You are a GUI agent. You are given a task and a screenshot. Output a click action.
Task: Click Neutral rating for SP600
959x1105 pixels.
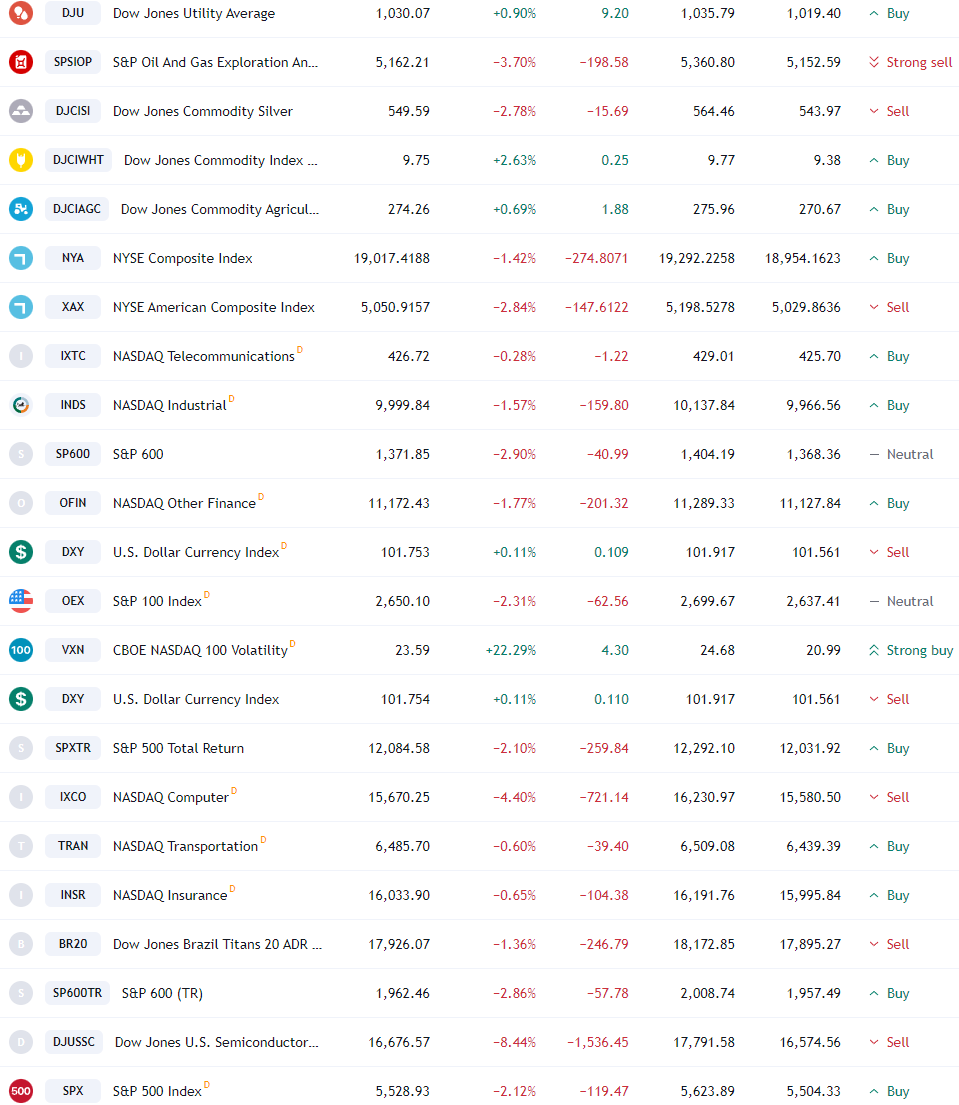tap(901, 454)
